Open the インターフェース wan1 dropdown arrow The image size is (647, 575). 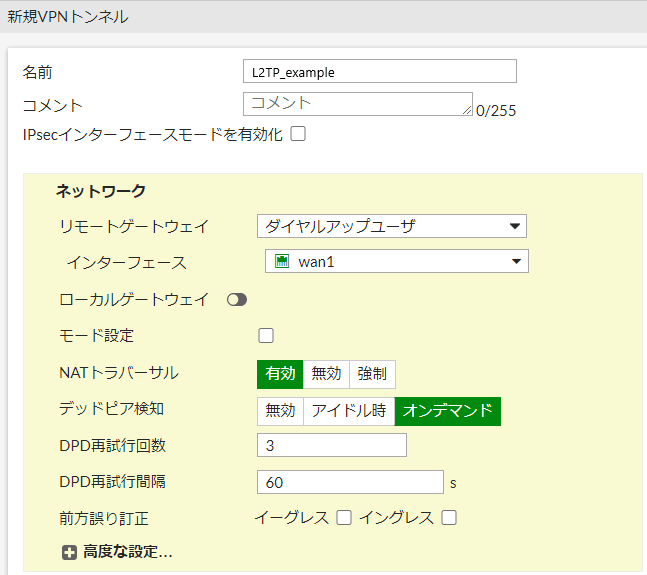click(516, 261)
